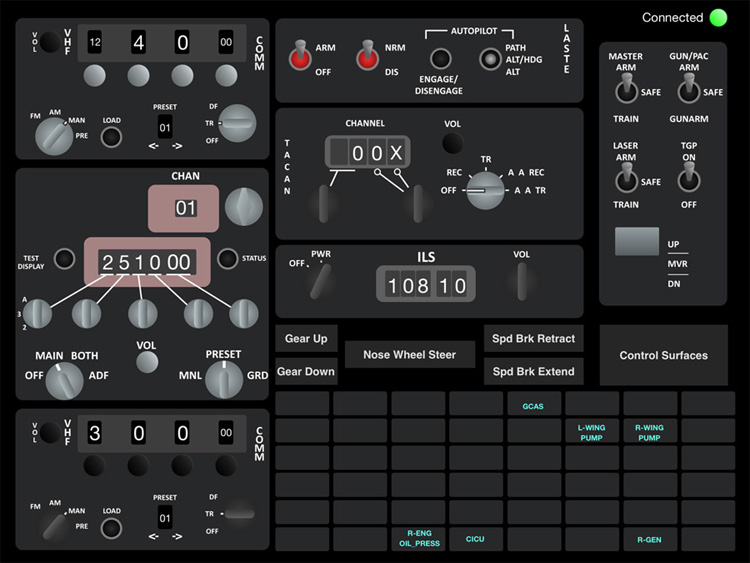This screenshot has width=750, height=563.
Task: Click the TACAN channel 00X display
Action: tap(367, 153)
